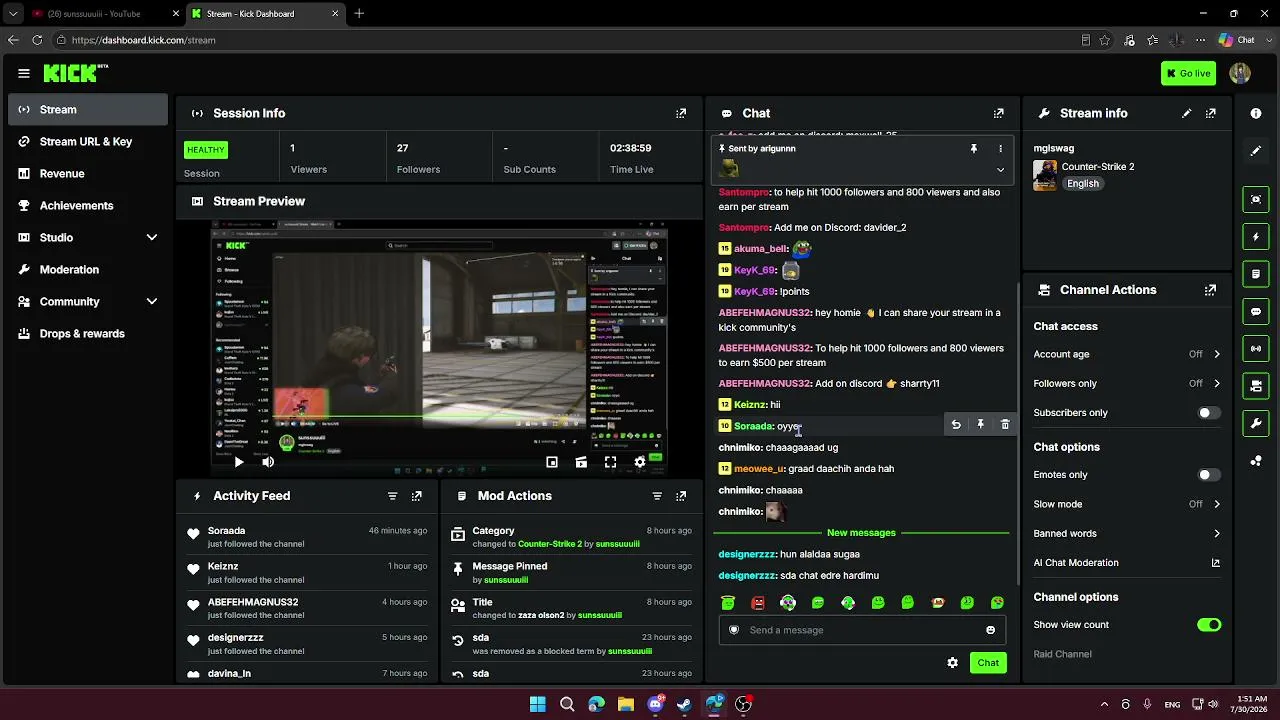
Task: Open AI Chat Moderation external link
Action: tap(1216, 563)
